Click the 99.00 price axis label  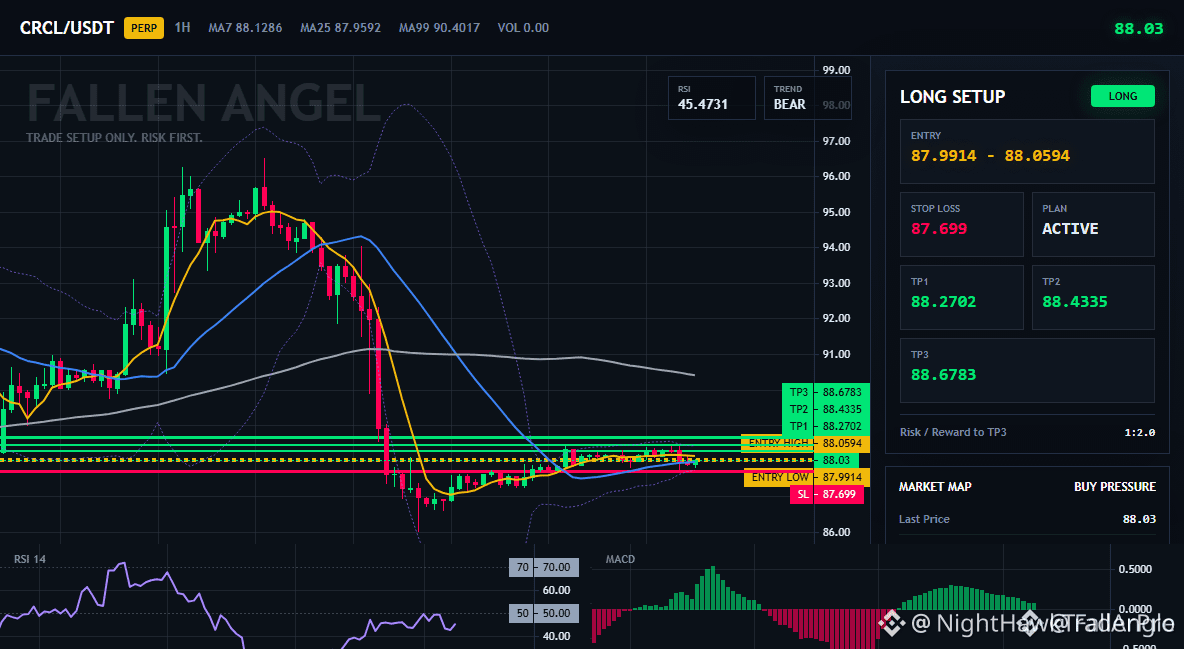836,70
